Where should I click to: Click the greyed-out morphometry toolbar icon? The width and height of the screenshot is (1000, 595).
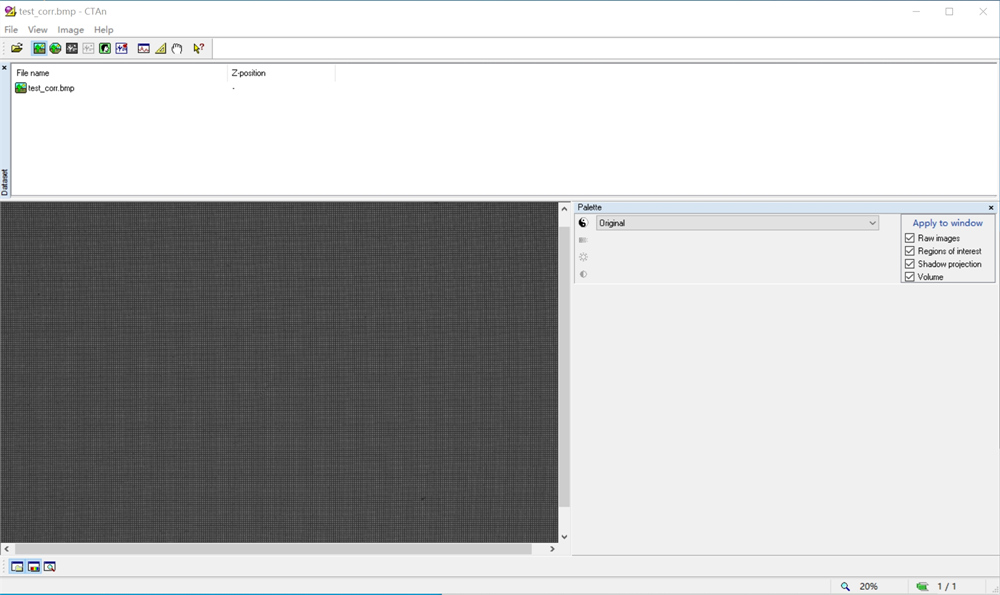[89, 48]
